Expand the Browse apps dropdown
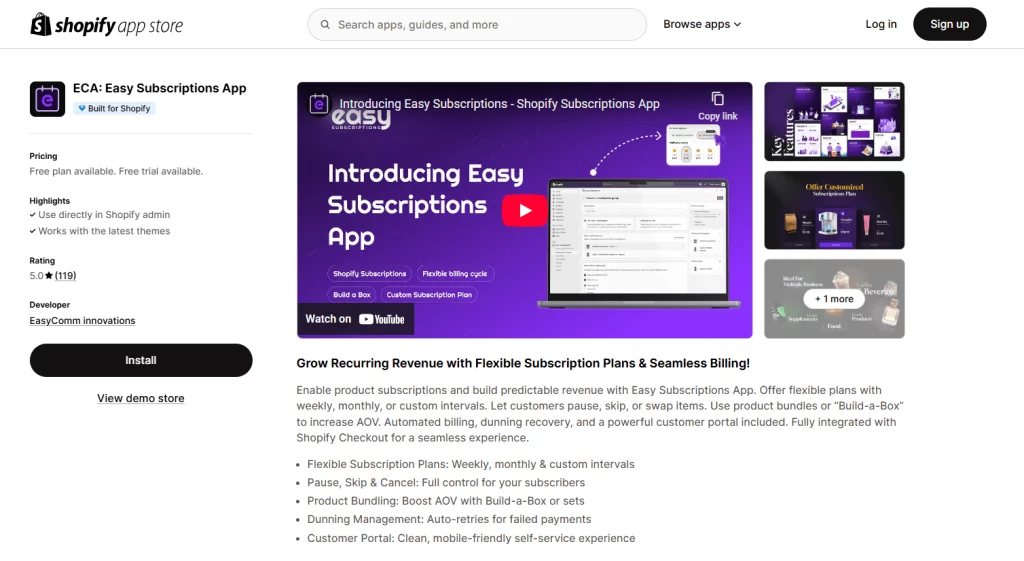 tap(702, 24)
